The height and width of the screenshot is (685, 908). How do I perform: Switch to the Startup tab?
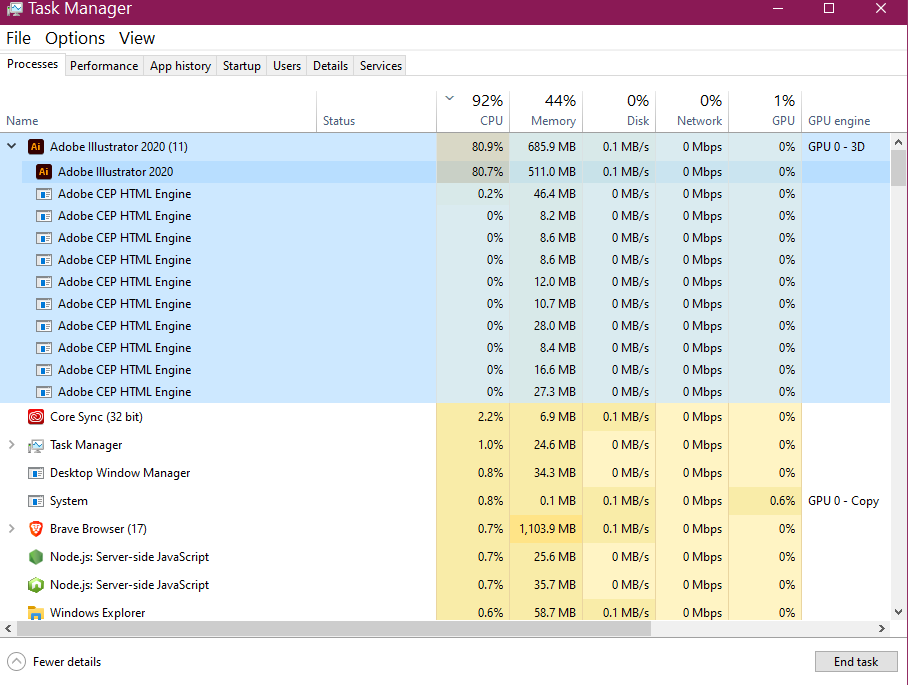point(241,66)
